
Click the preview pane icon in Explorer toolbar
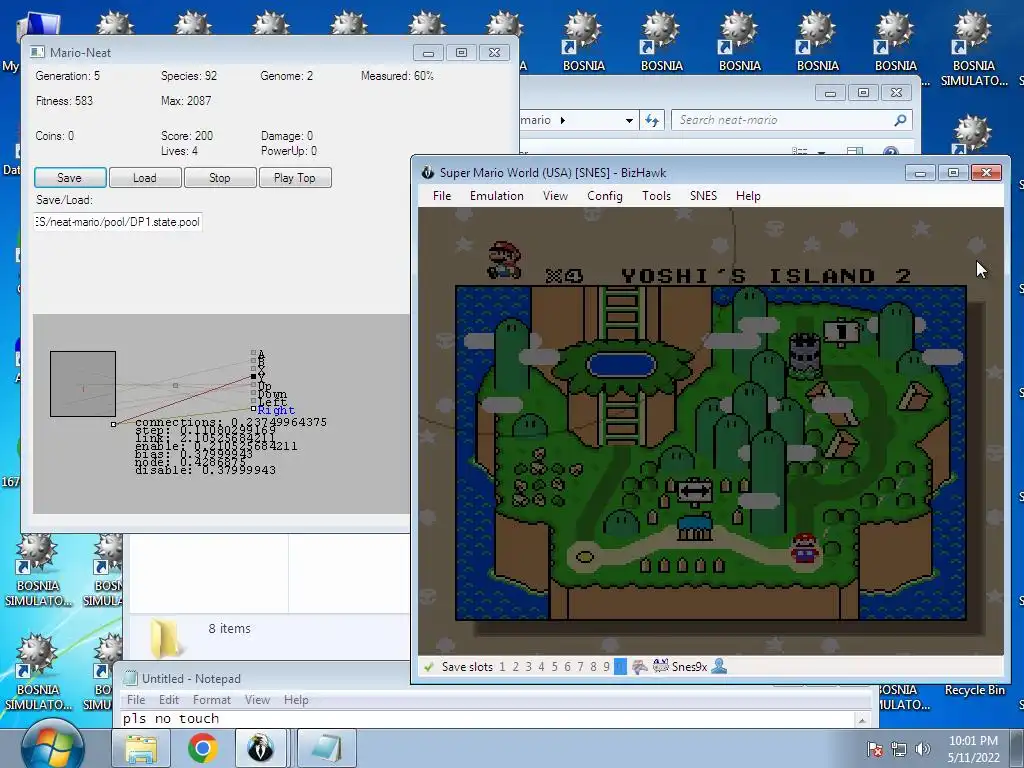click(855, 152)
